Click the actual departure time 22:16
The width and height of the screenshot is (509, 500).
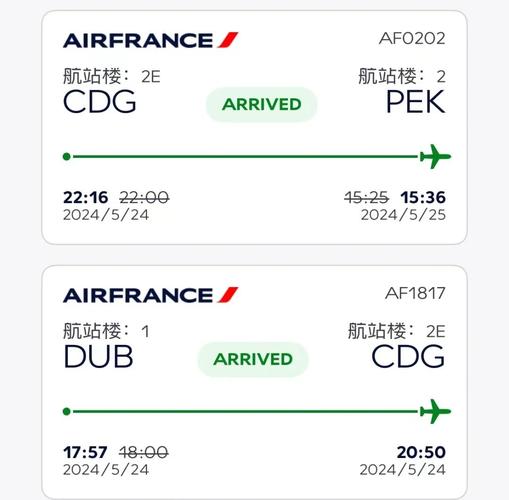click(x=86, y=197)
